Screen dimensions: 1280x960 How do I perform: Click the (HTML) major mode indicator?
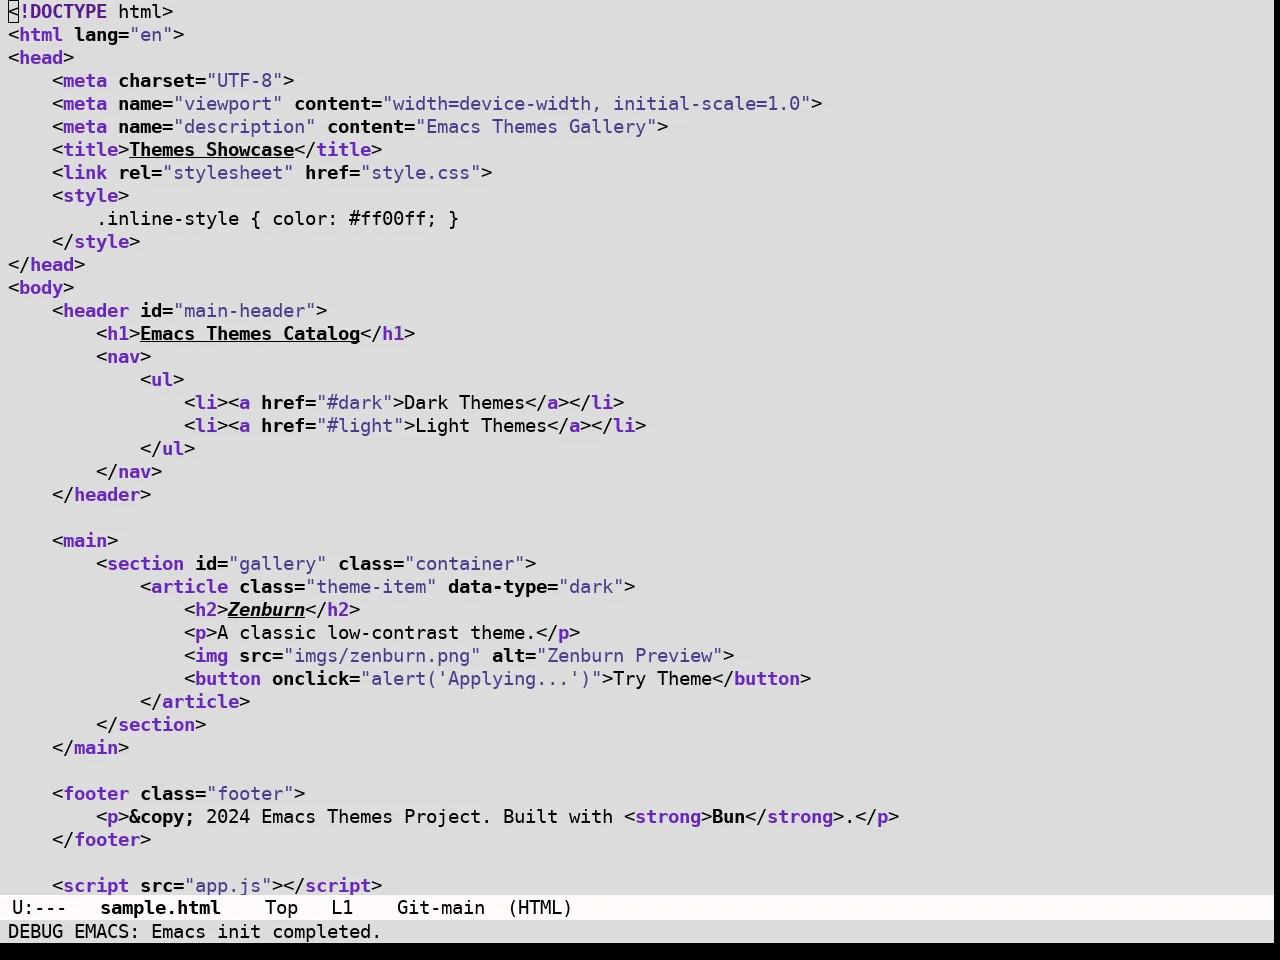540,908
